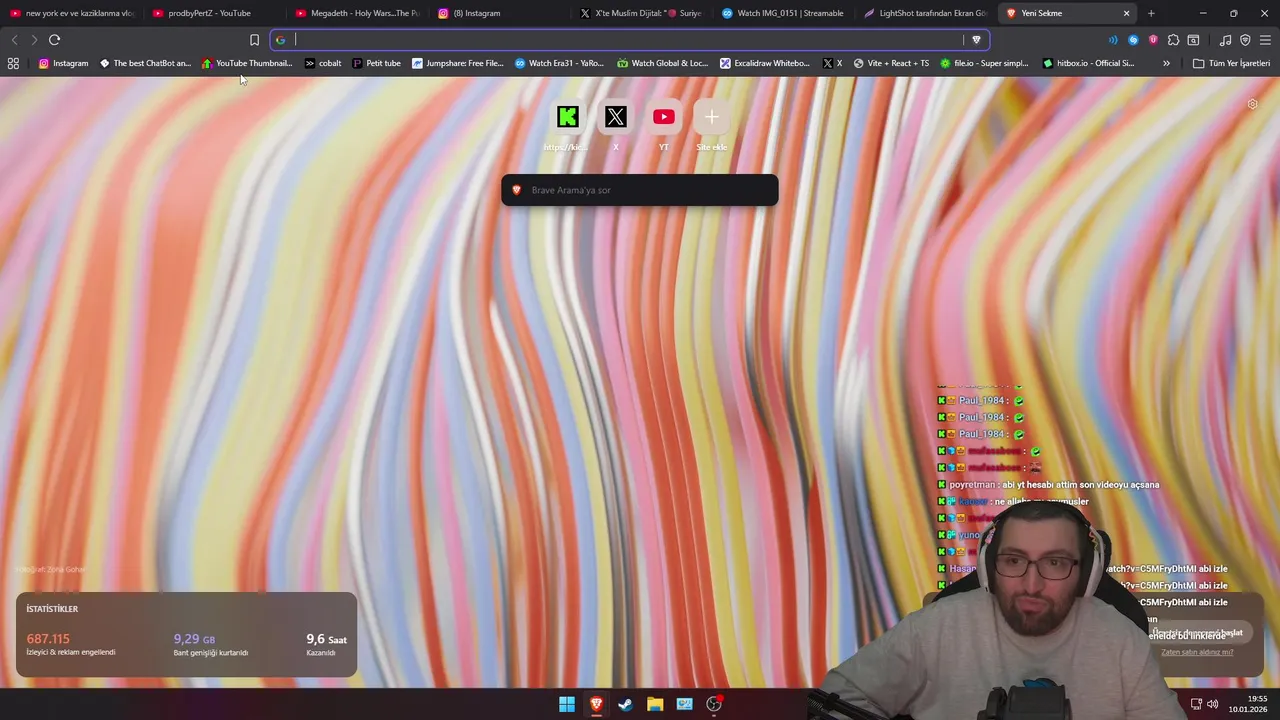1280x720 pixels.
Task: Switch to Watch IMG_0151 Streamable tab
Action: 787,13
